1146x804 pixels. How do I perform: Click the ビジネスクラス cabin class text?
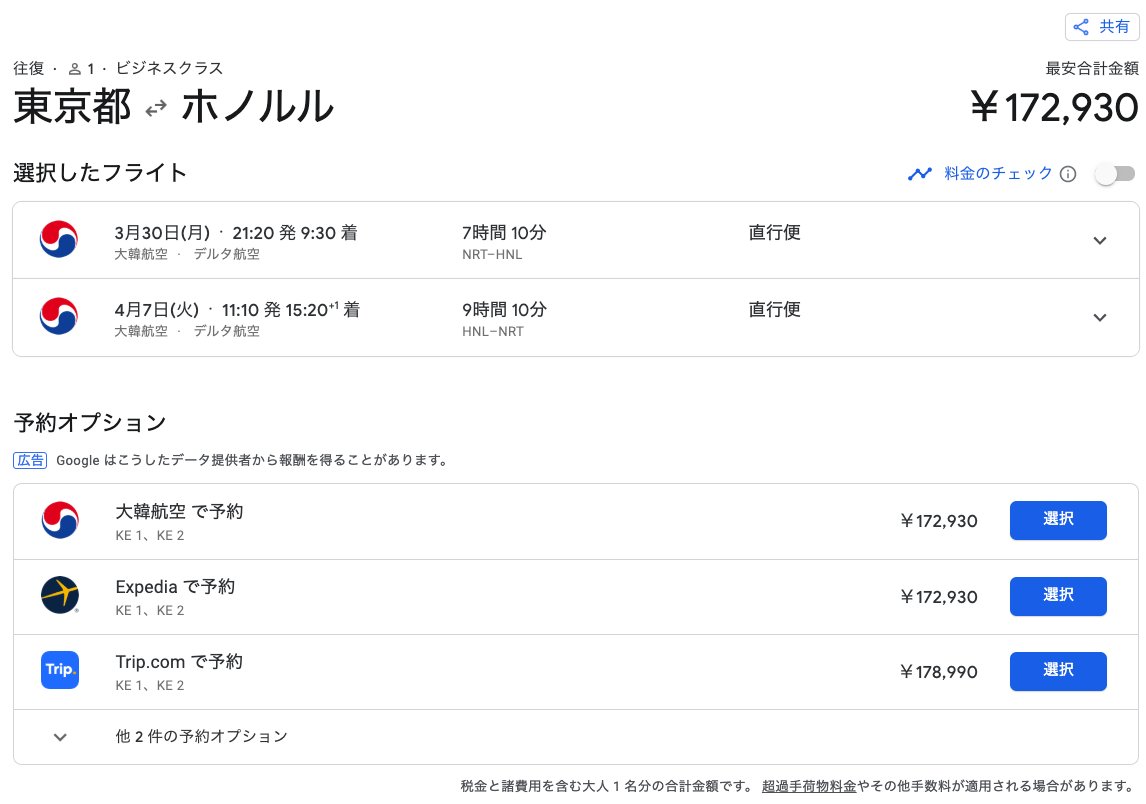pyautogui.click(x=170, y=69)
